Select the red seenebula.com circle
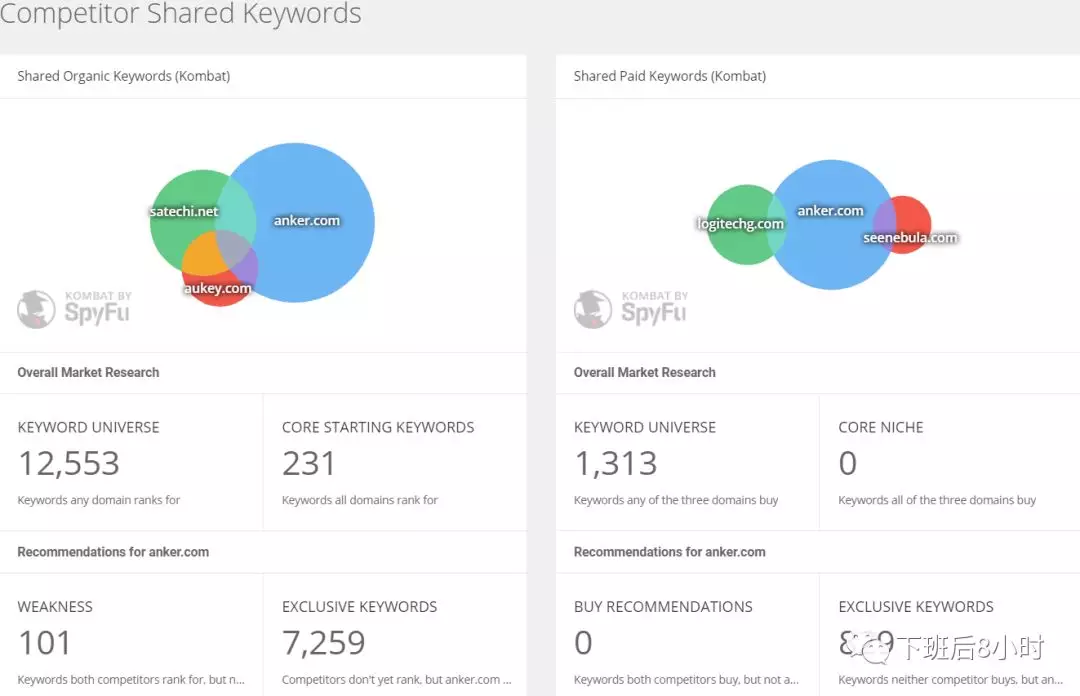The width and height of the screenshot is (1080, 696). point(912,222)
